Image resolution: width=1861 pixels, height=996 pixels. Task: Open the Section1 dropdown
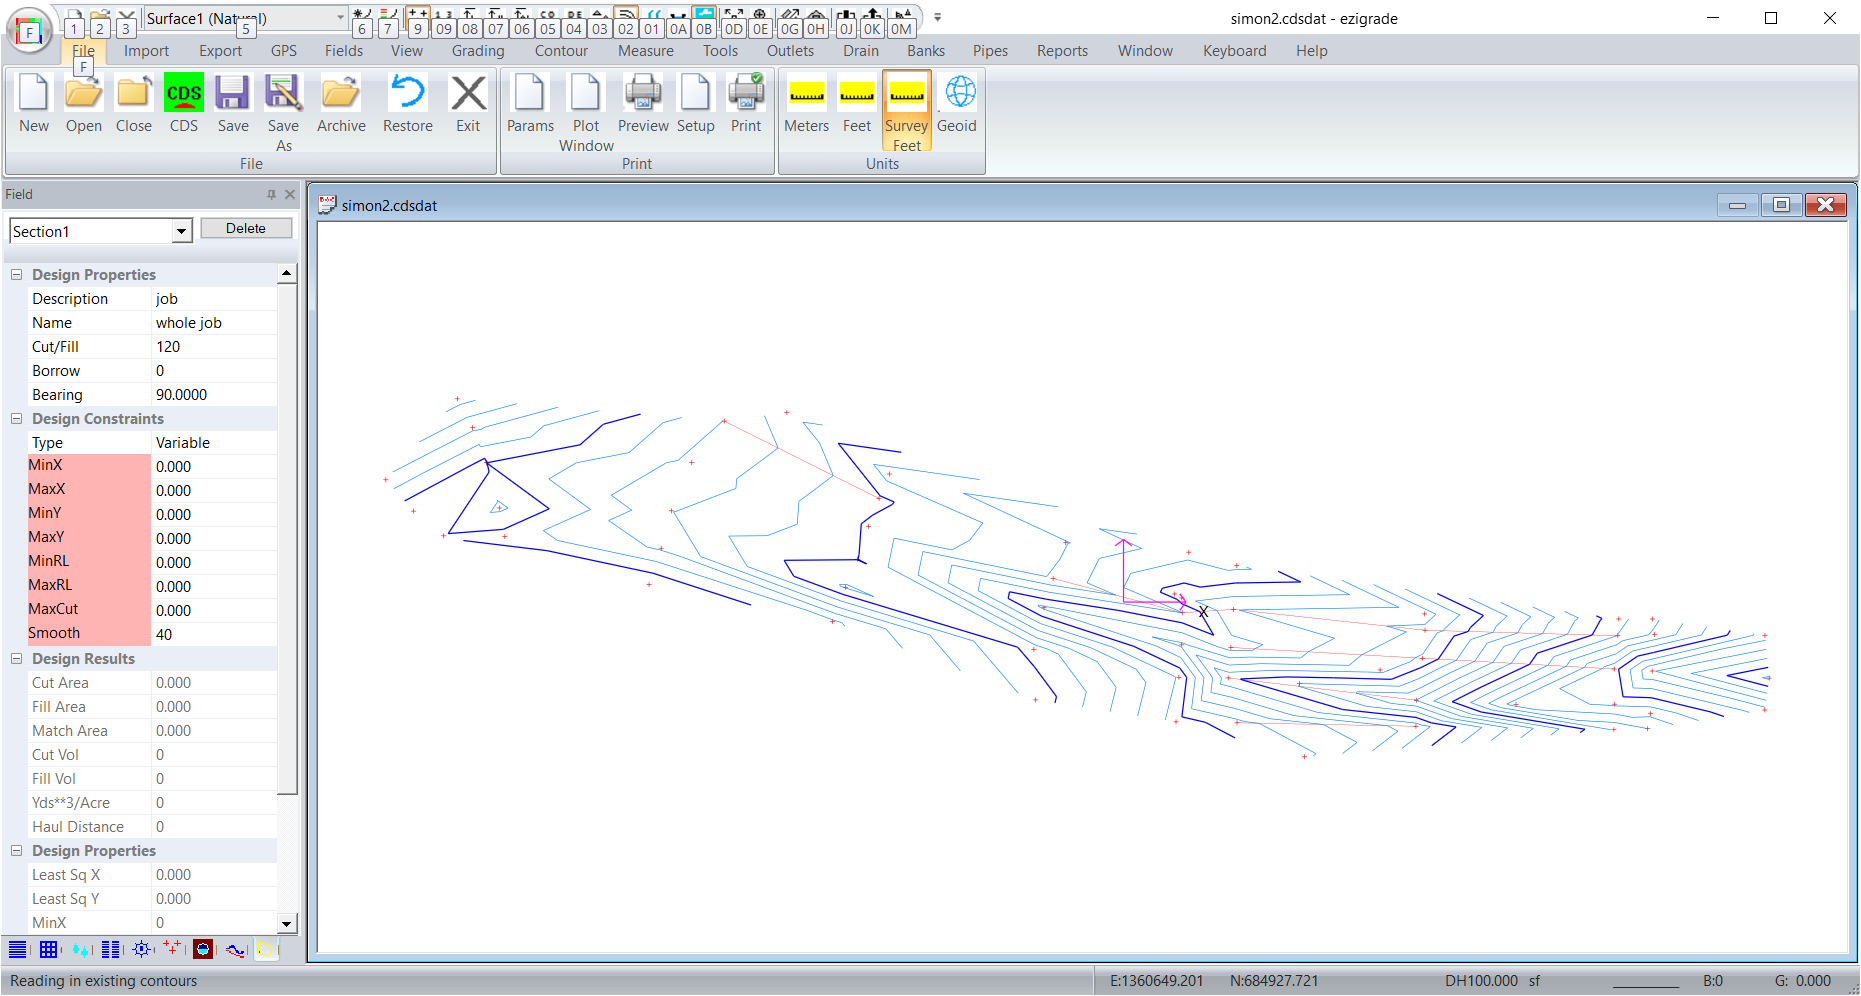pos(181,232)
